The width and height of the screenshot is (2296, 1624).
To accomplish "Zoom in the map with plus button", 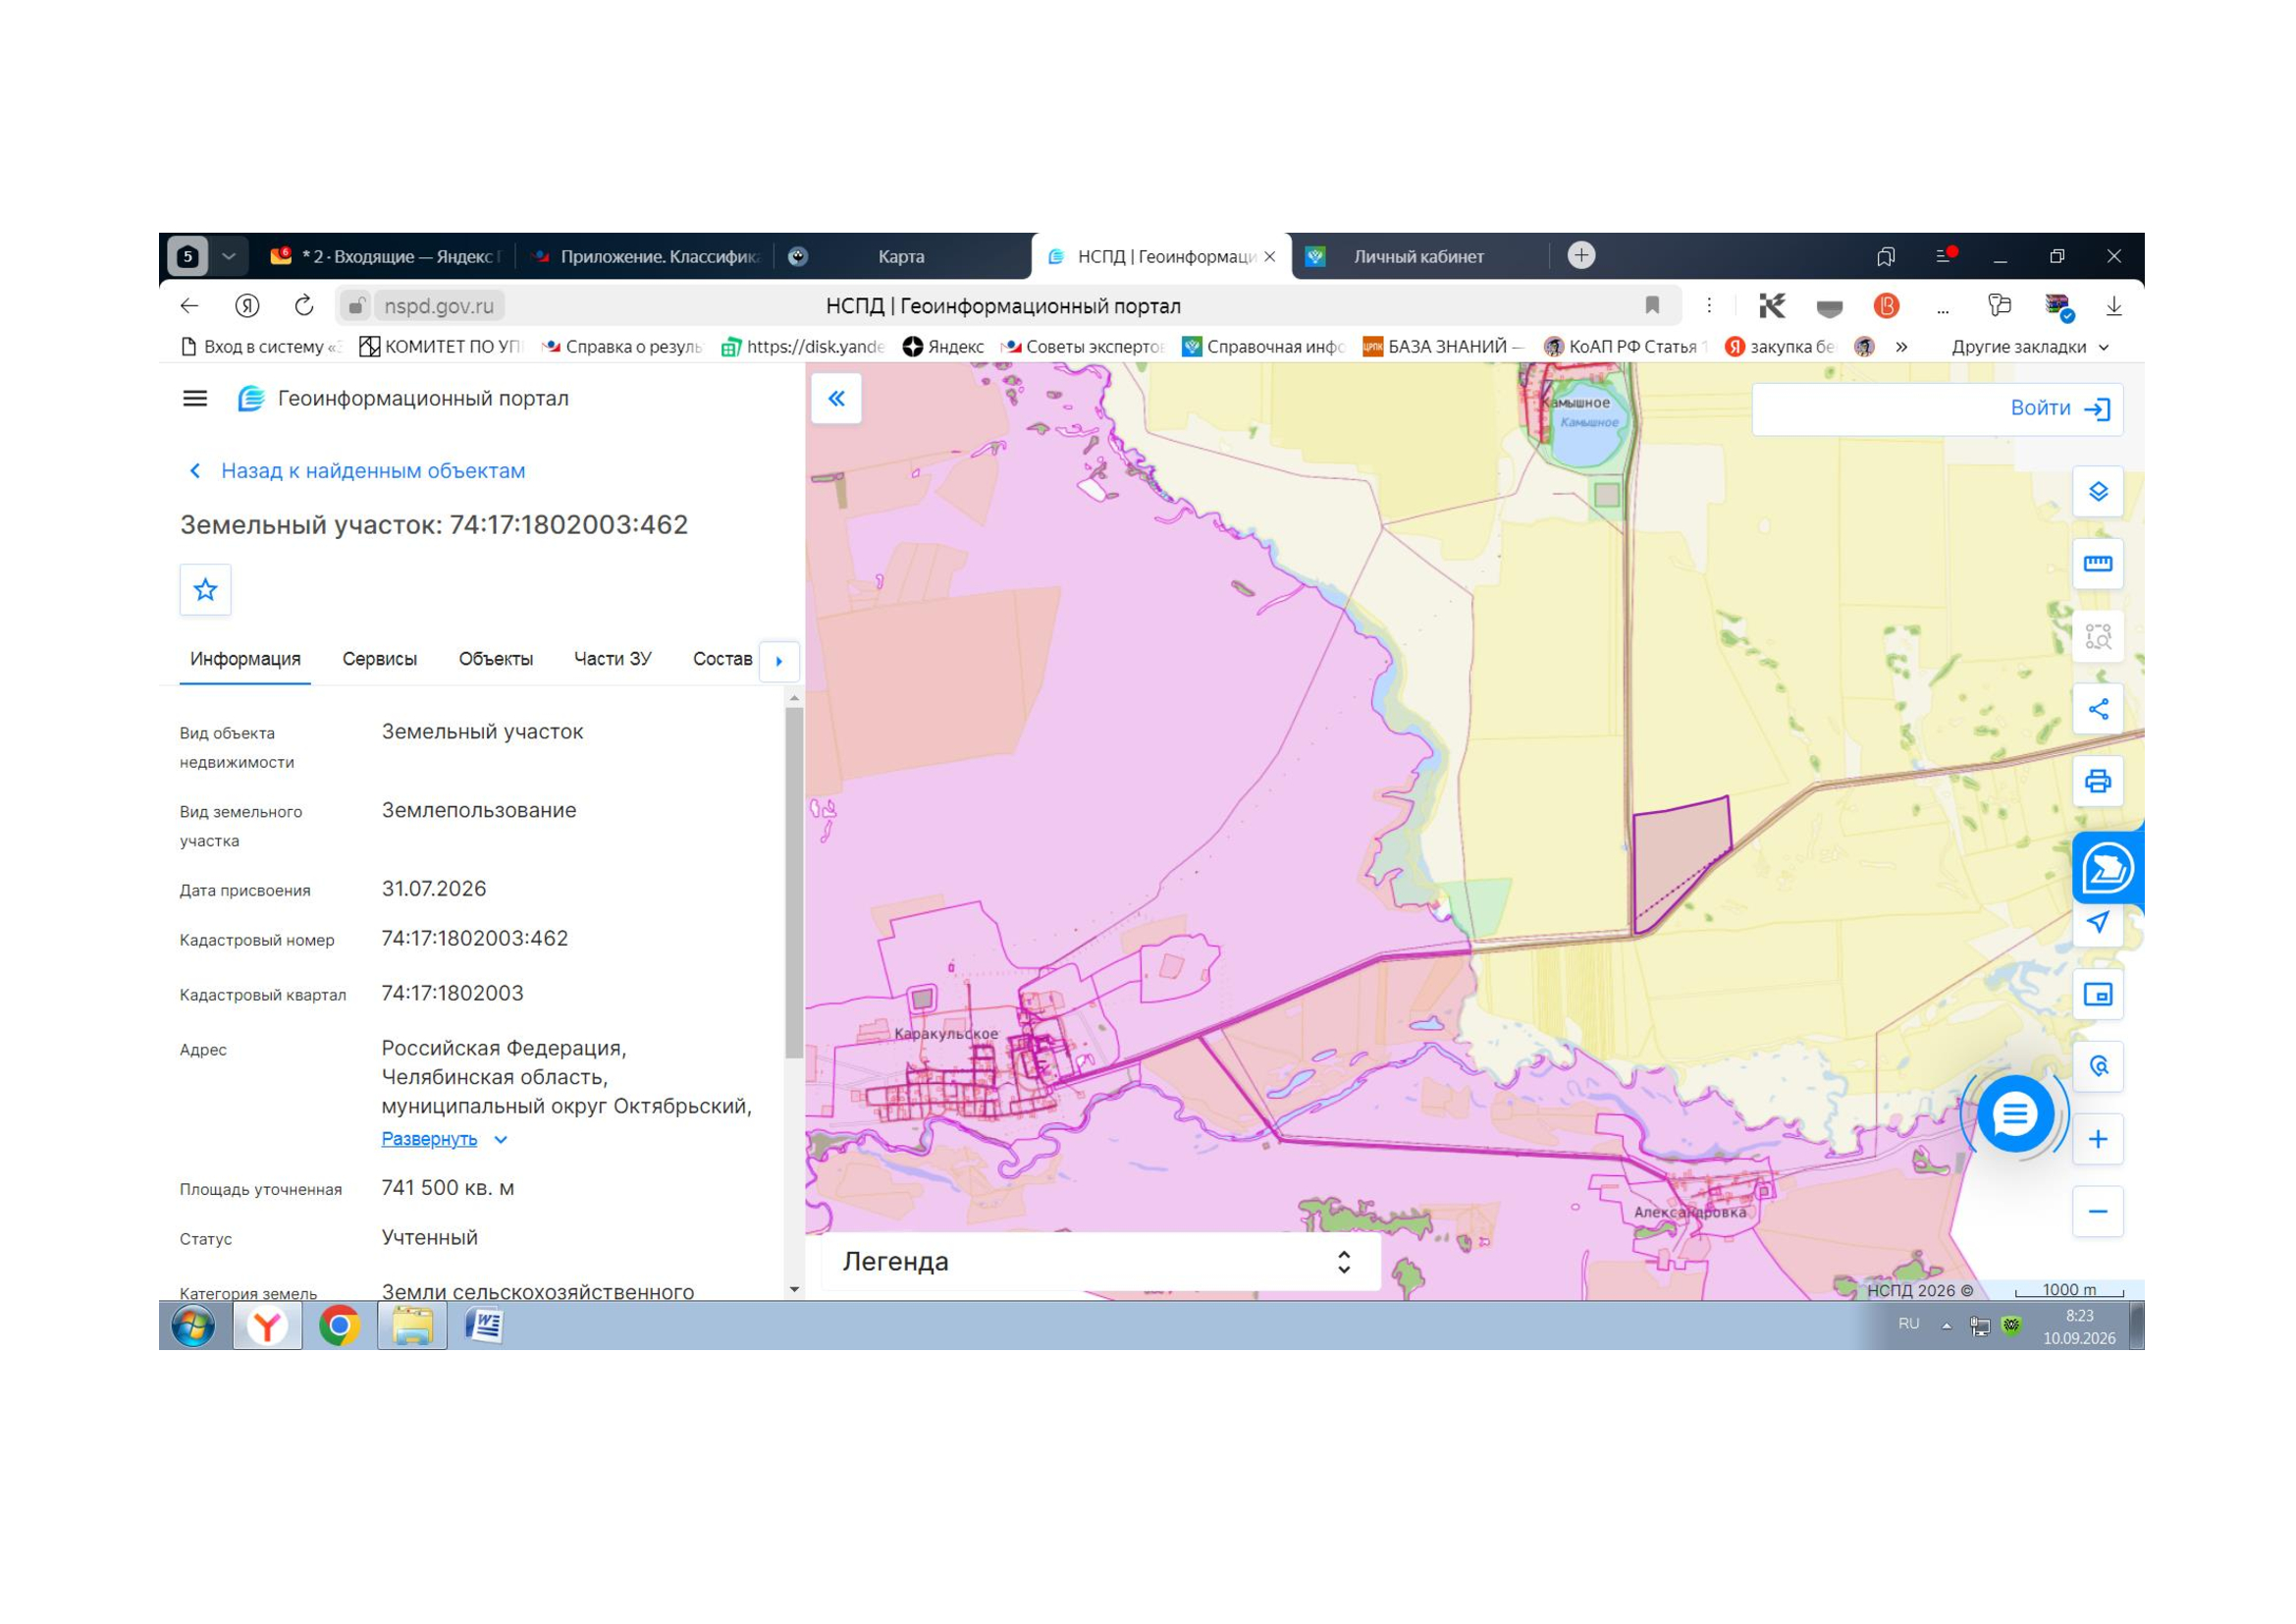I will (x=2097, y=1139).
